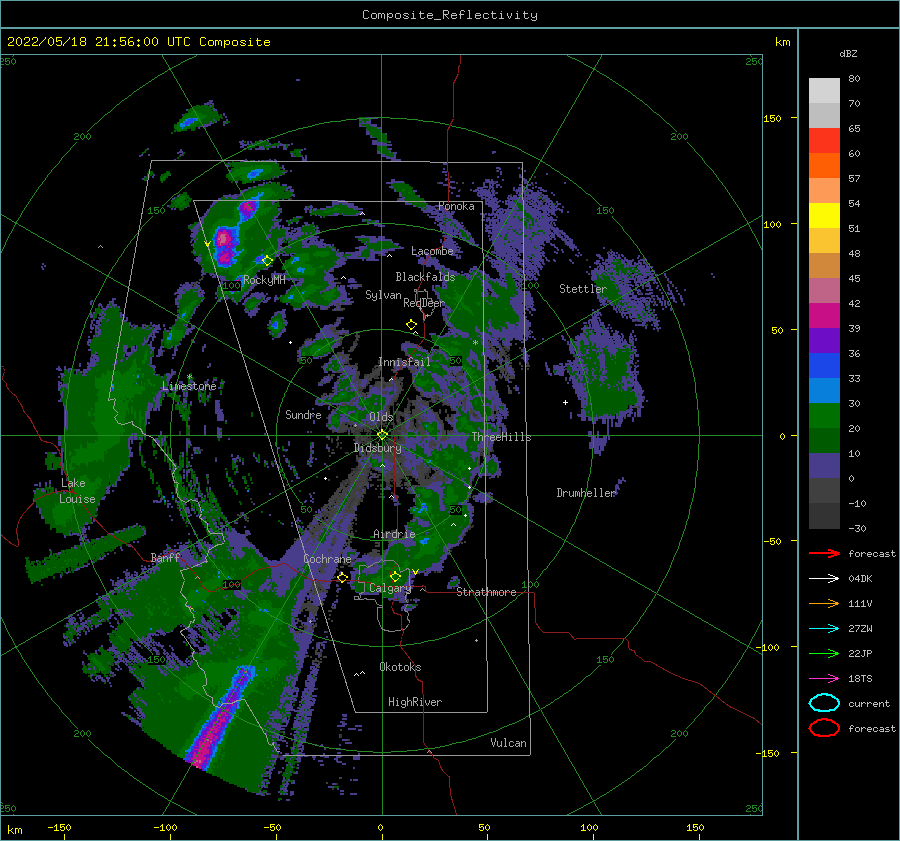This screenshot has width=900, height=841.
Task: Click the HighRiver town label
Action: (x=415, y=702)
